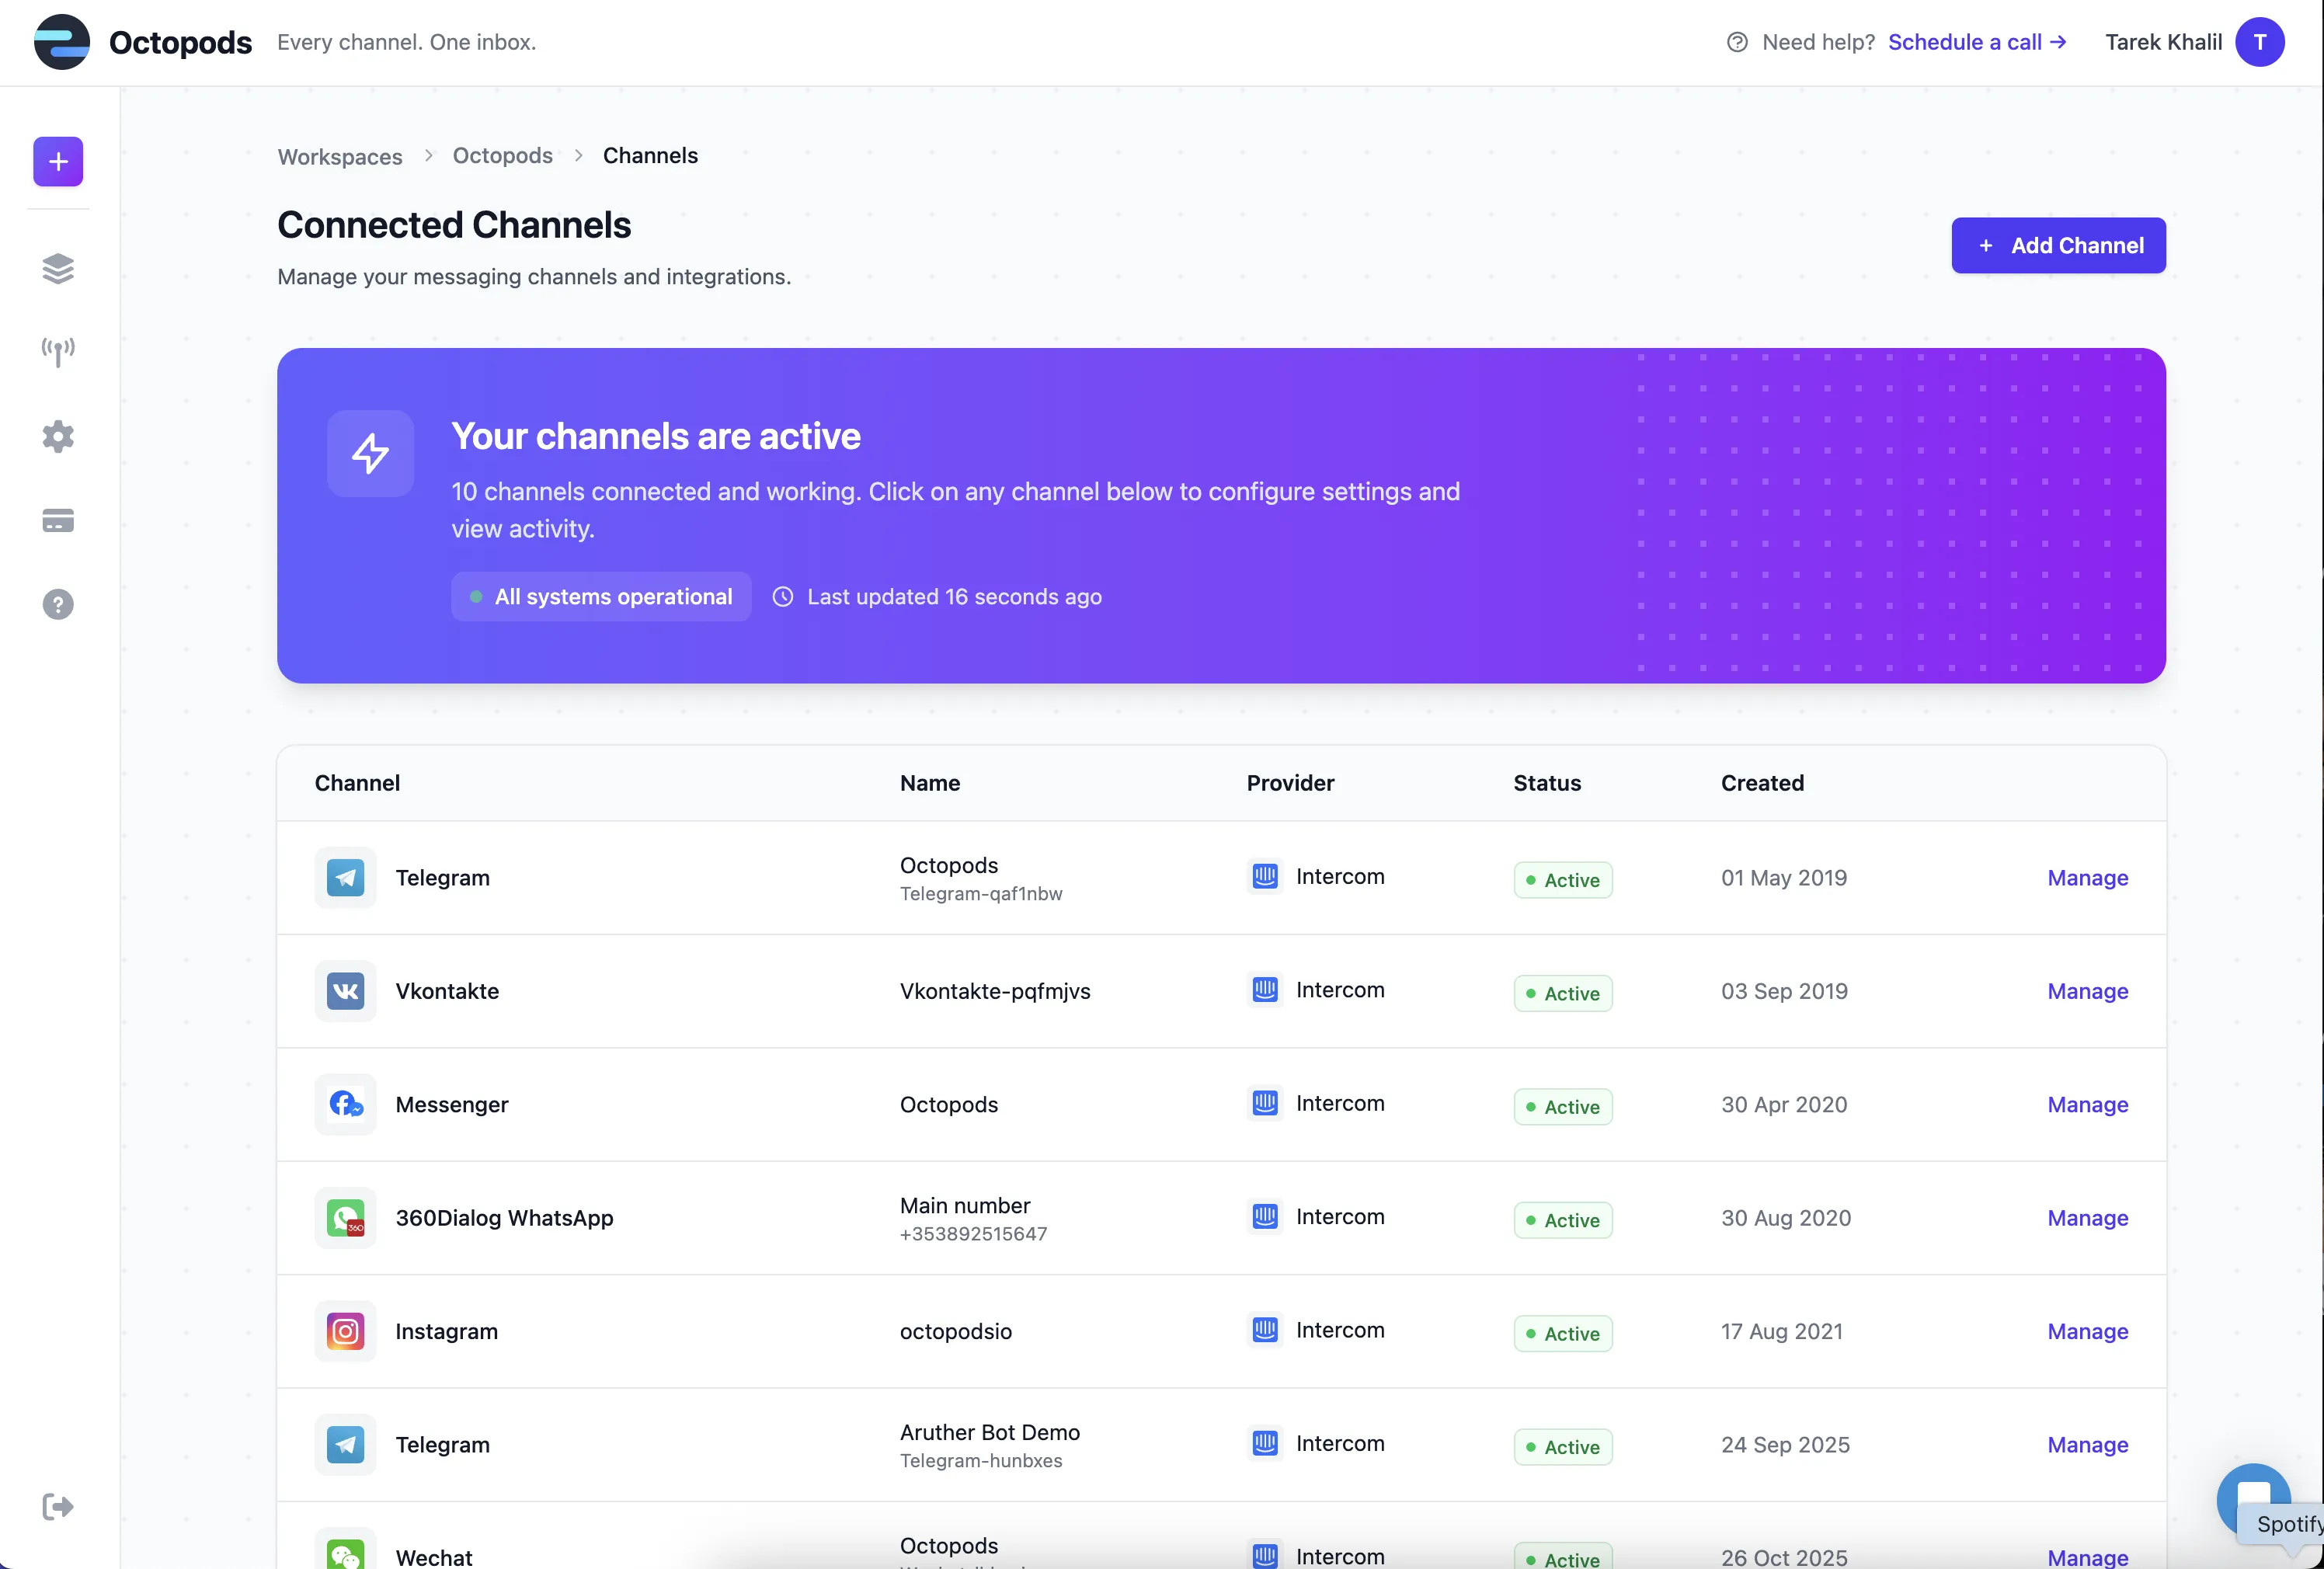Open channels broadcast antenna sidebar icon
This screenshot has height=1569, width=2324.
[58, 352]
